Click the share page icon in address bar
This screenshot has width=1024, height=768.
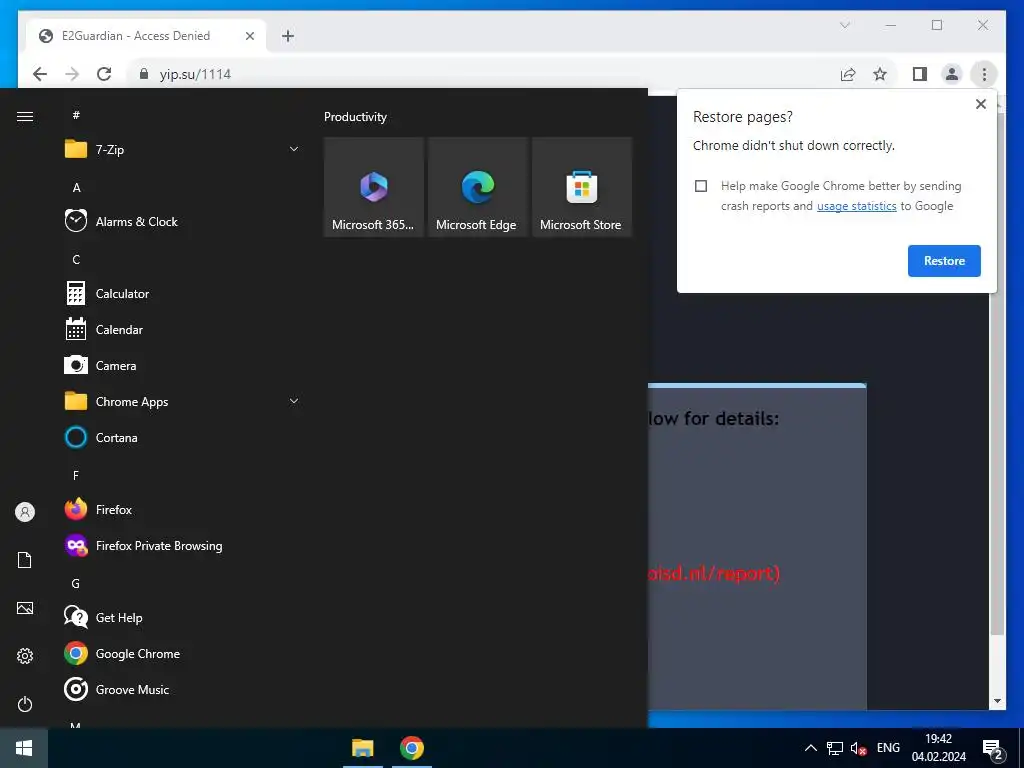(x=848, y=74)
